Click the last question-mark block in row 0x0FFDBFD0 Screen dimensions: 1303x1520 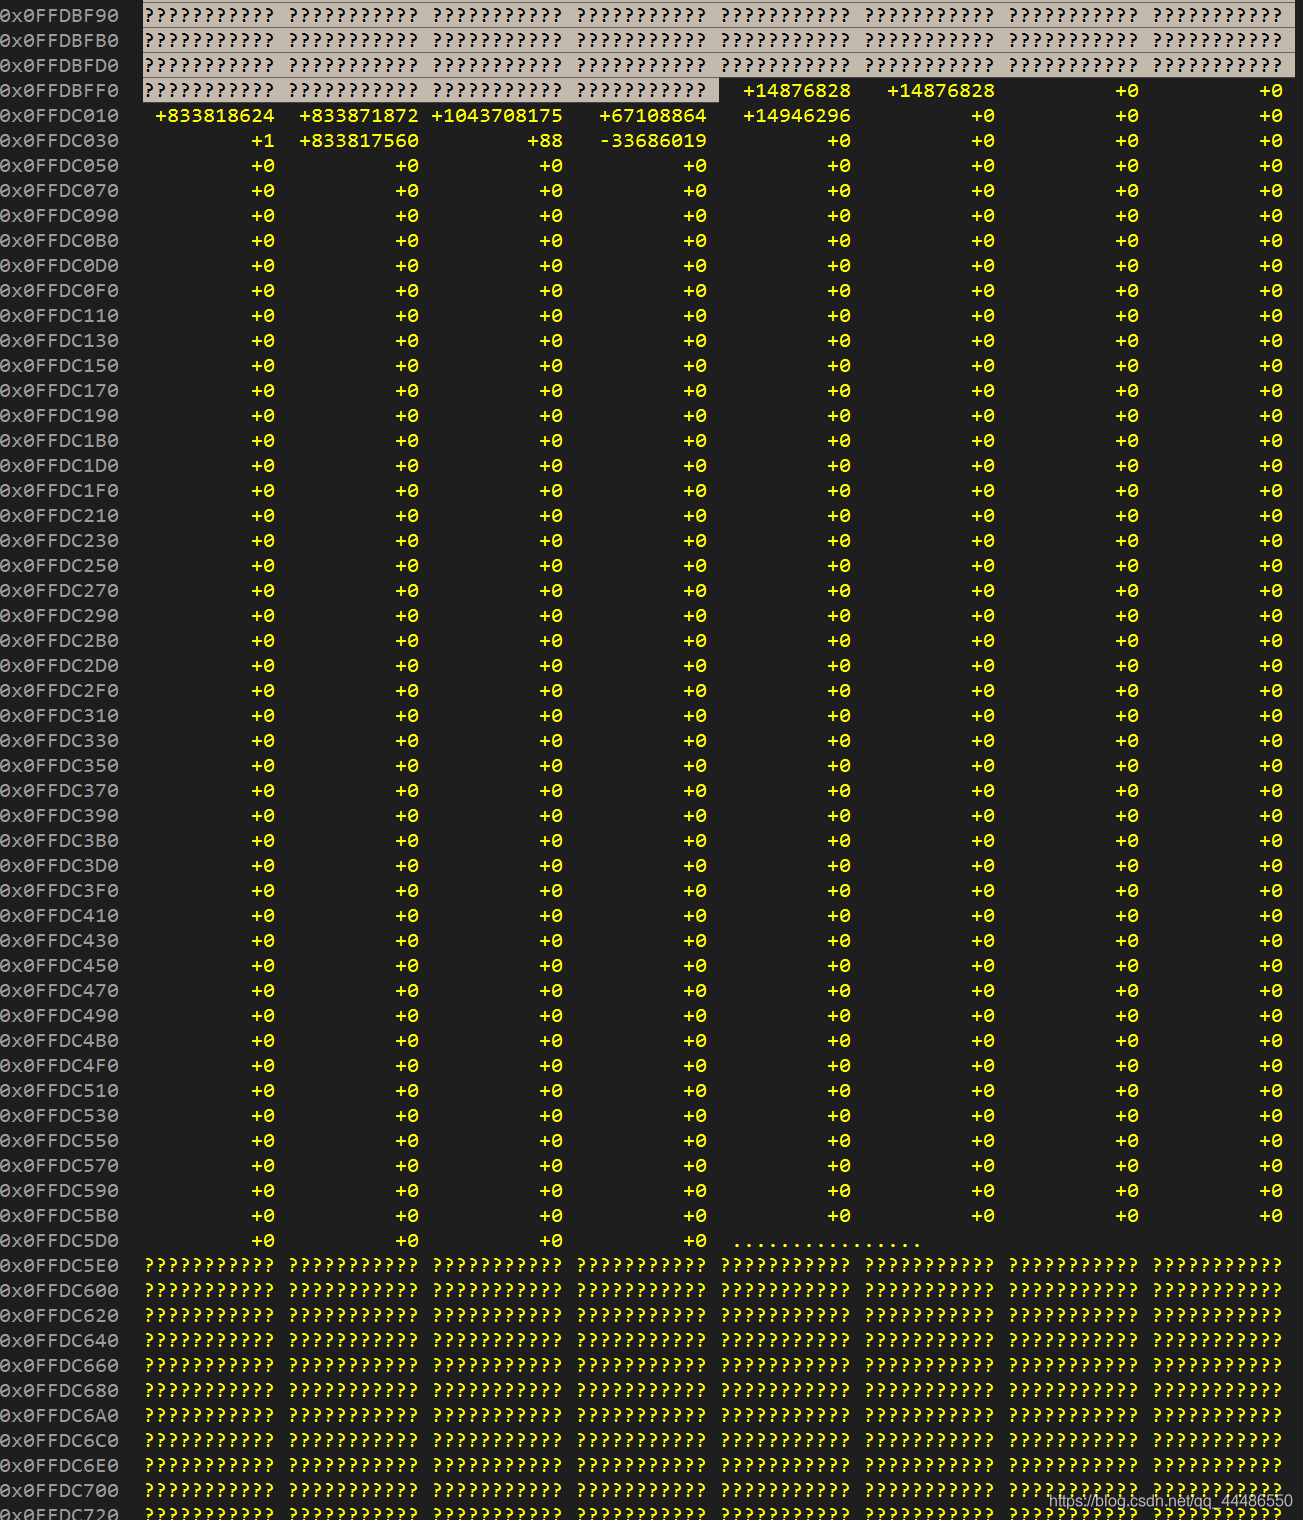[1217, 66]
